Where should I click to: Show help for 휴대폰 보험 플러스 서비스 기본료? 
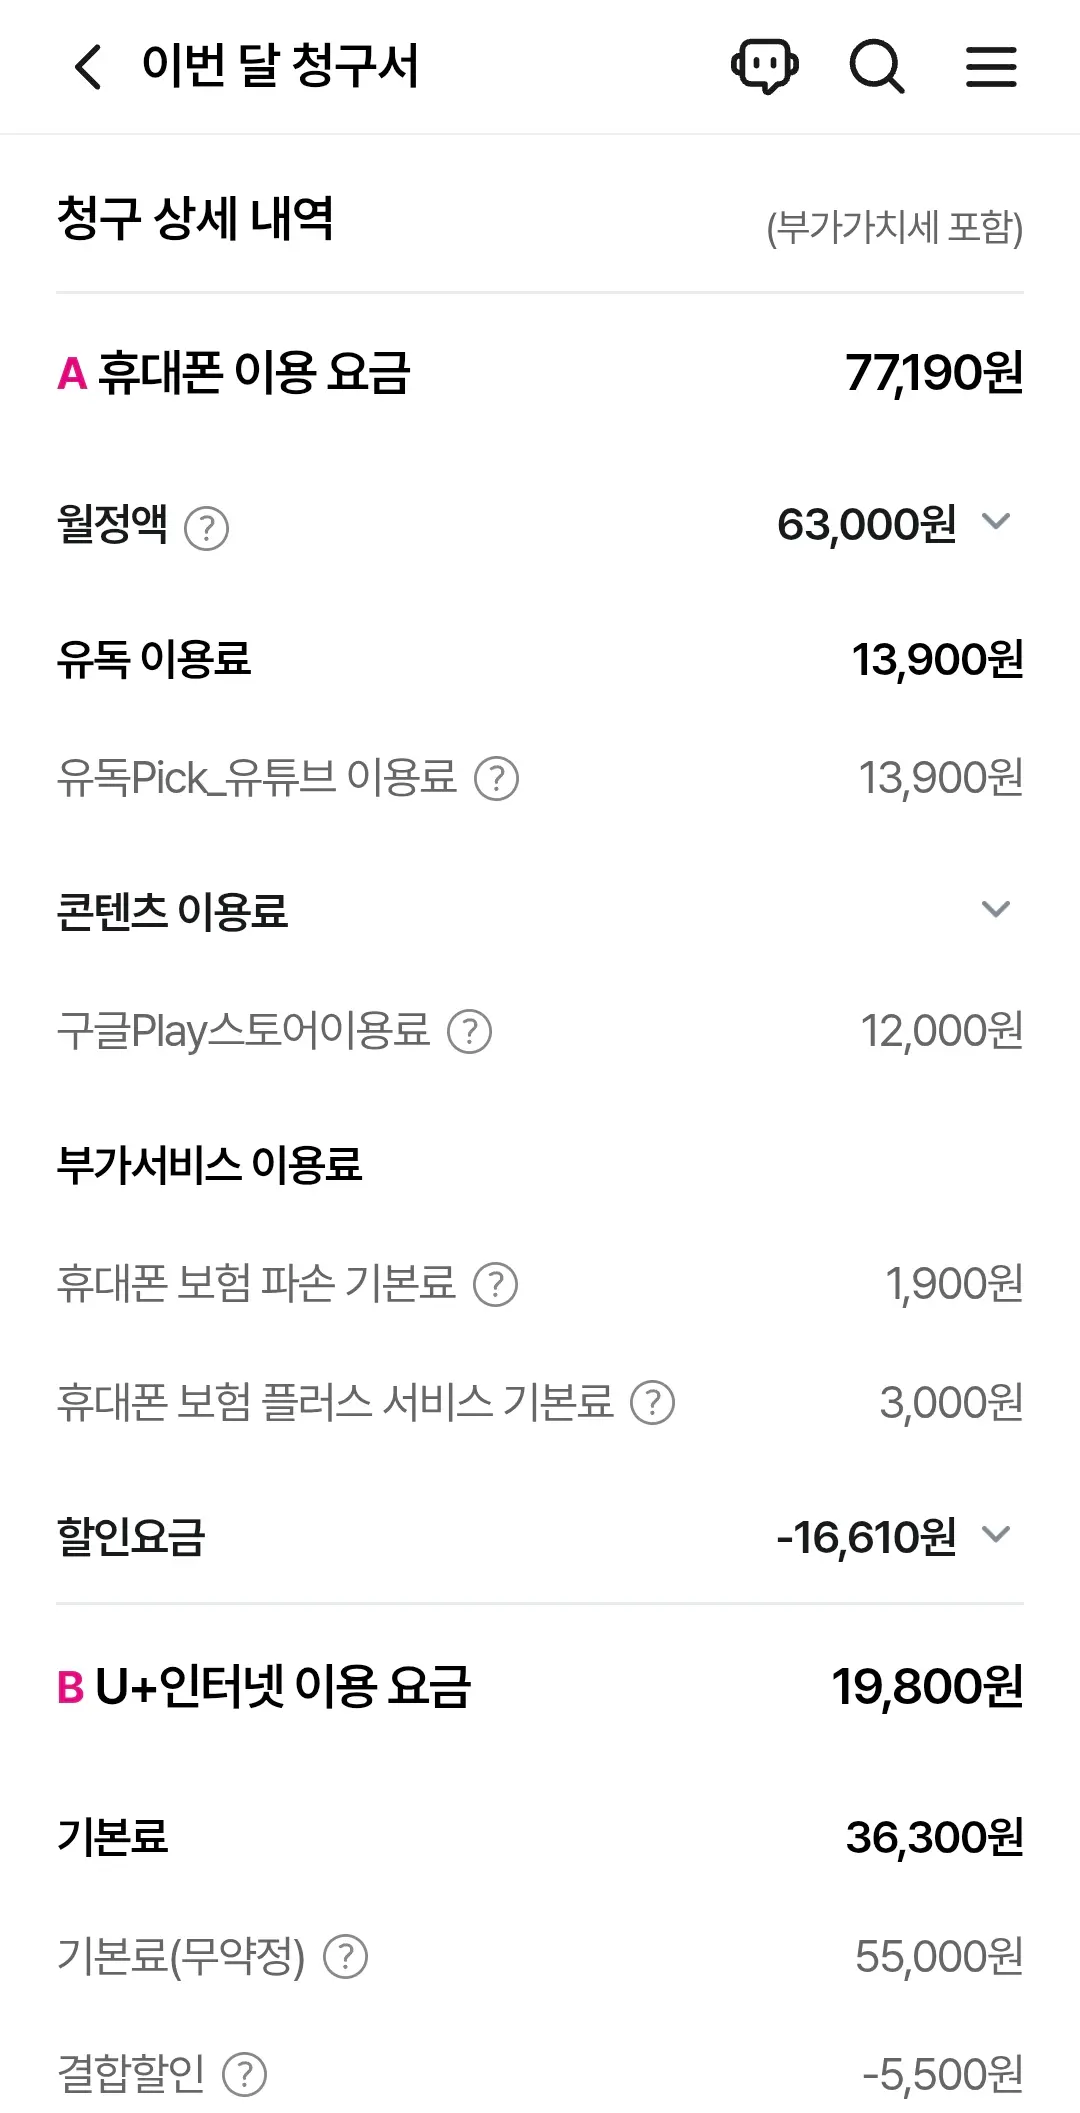[x=652, y=1403]
